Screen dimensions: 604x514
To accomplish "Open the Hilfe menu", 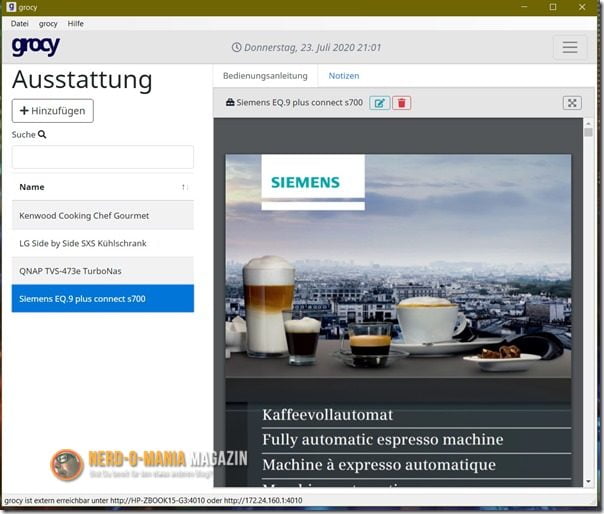I will point(76,24).
